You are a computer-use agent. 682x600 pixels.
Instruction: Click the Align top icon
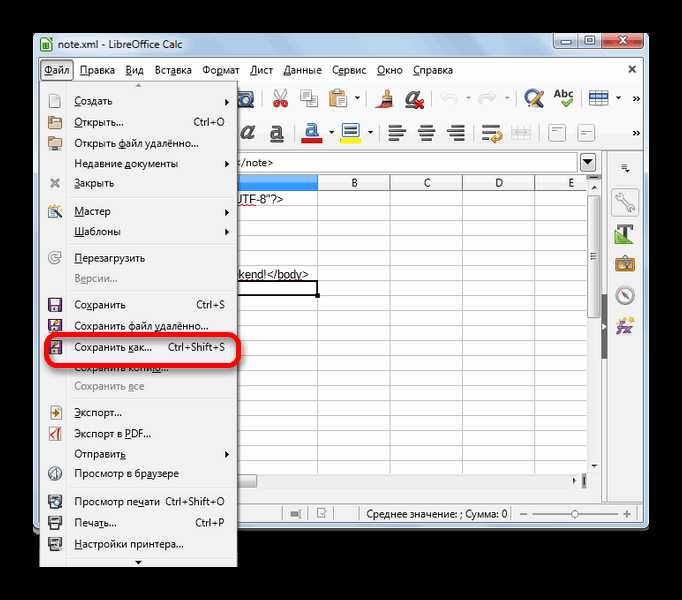click(557, 133)
